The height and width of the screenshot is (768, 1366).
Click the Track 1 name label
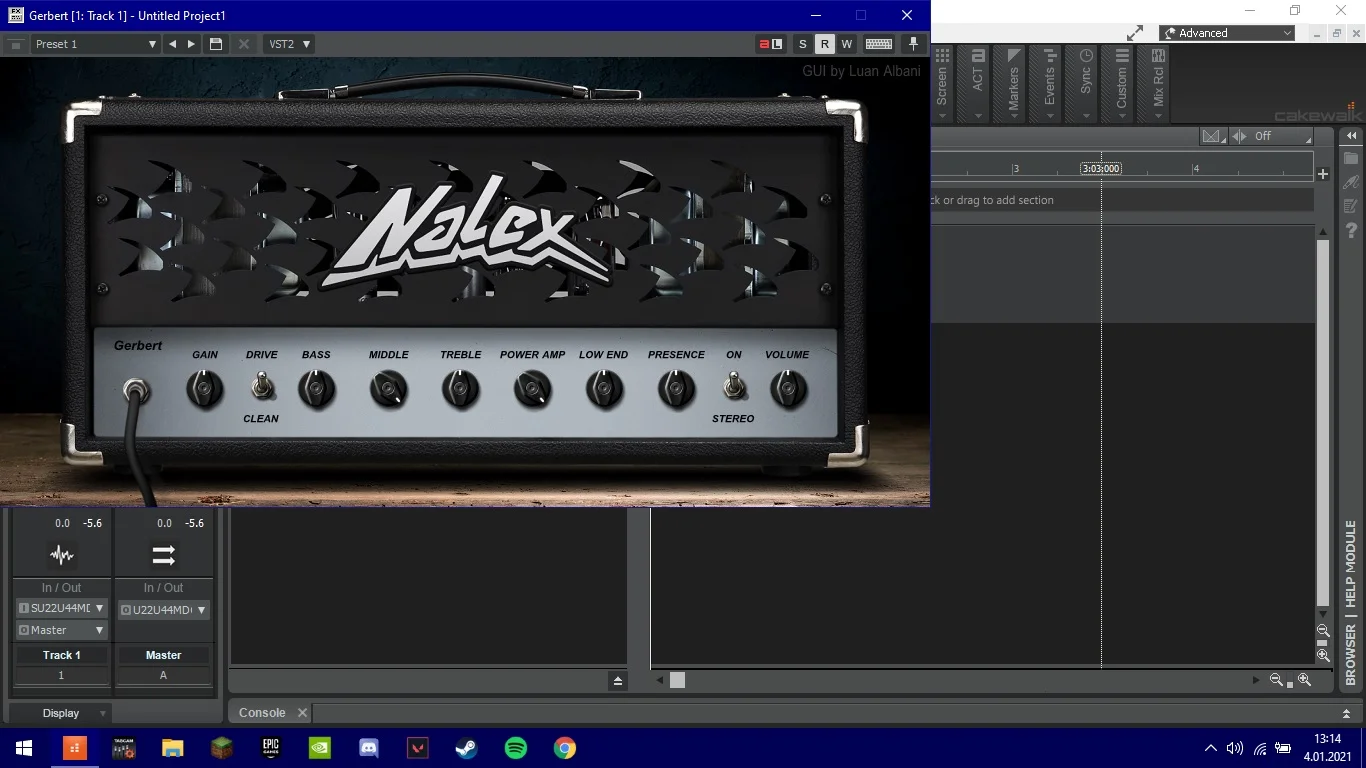pos(61,655)
